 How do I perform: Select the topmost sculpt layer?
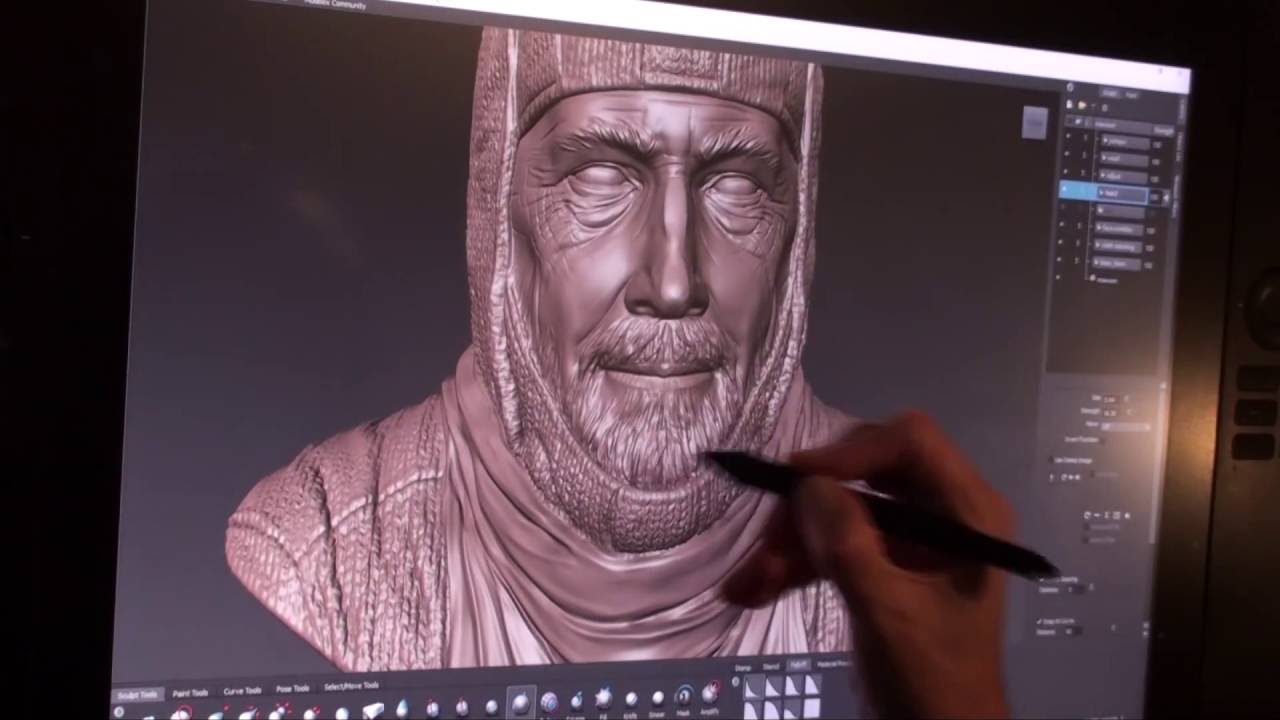point(1125,142)
